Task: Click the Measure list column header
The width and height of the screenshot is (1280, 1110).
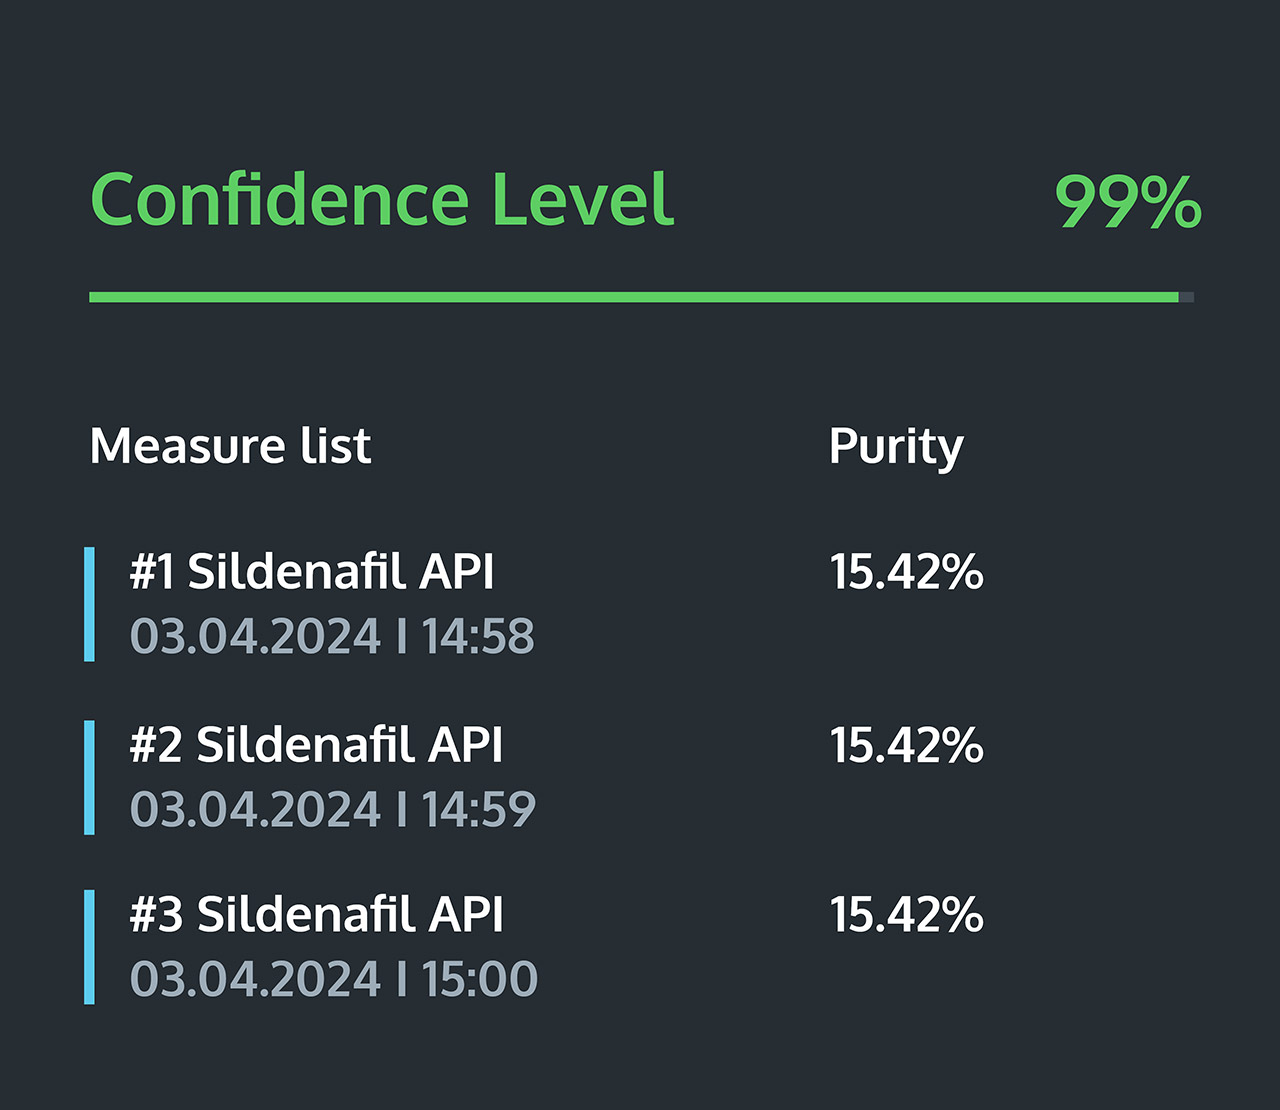Action: (x=230, y=446)
